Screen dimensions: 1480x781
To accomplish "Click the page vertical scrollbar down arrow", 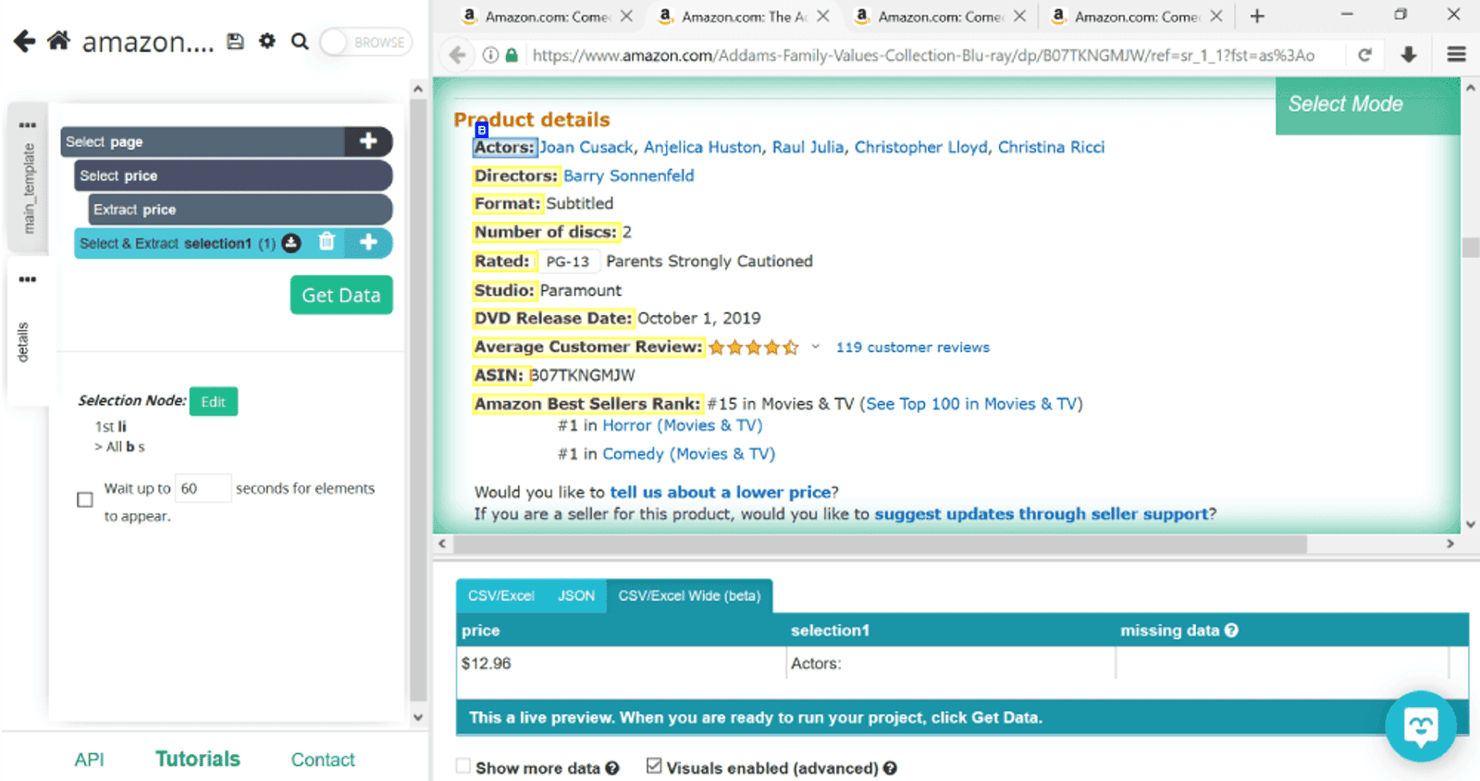I will (x=1470, y=524).
